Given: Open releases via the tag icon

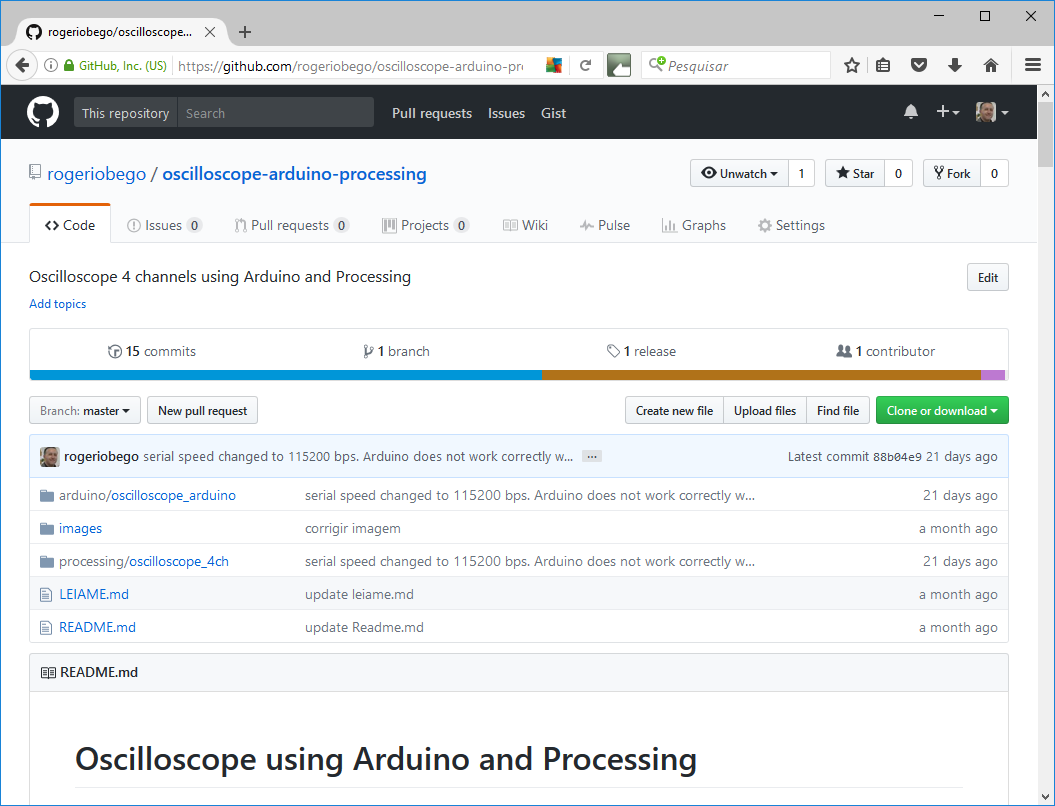Looking at the screenshot, I should pos(613,351).
